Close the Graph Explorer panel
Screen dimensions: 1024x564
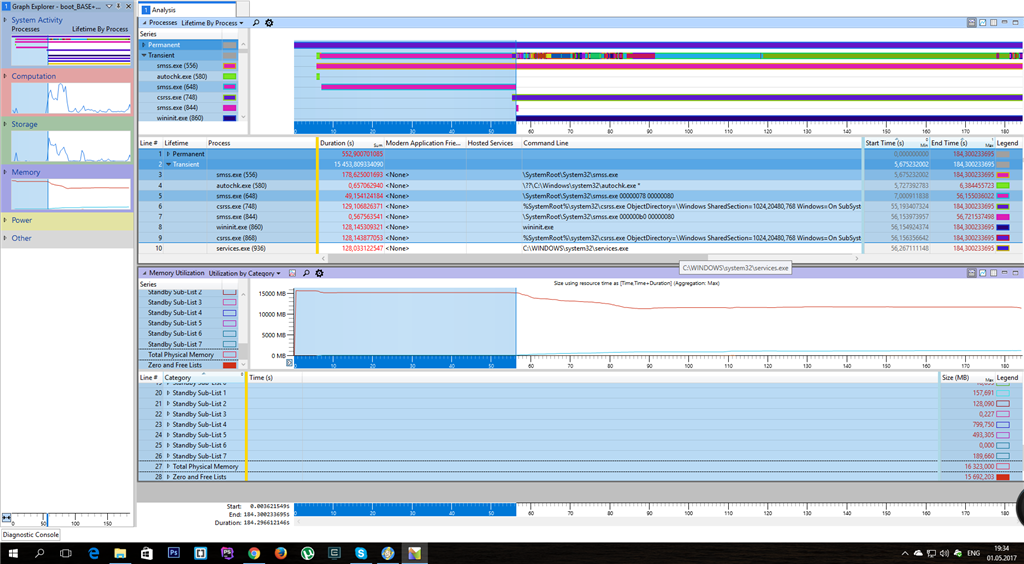(127, 6)
